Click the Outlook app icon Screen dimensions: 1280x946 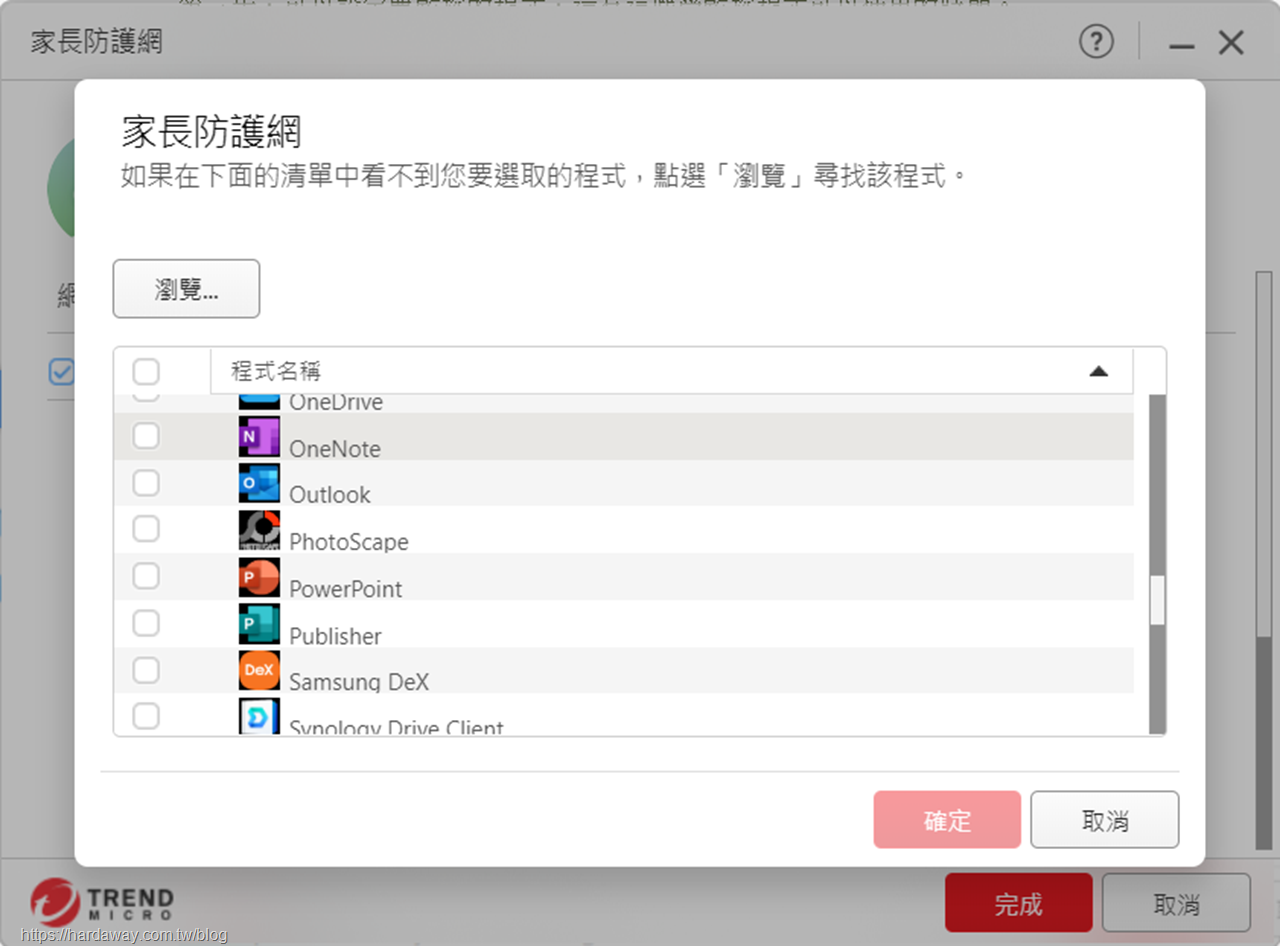click(x=259, y=483)
